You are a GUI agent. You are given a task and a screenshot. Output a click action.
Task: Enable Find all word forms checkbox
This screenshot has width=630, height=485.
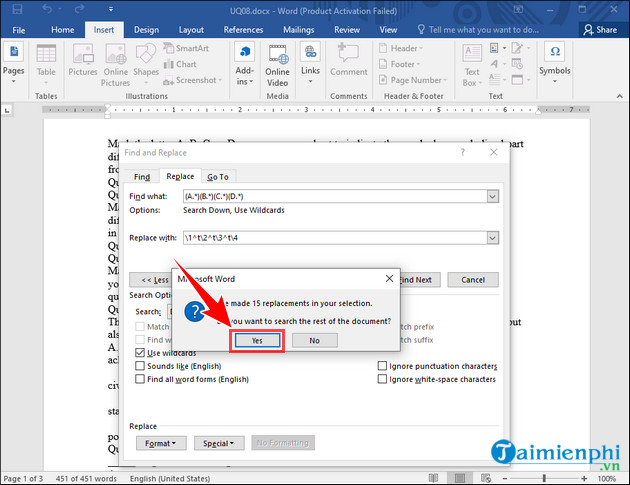click(140, 379)
